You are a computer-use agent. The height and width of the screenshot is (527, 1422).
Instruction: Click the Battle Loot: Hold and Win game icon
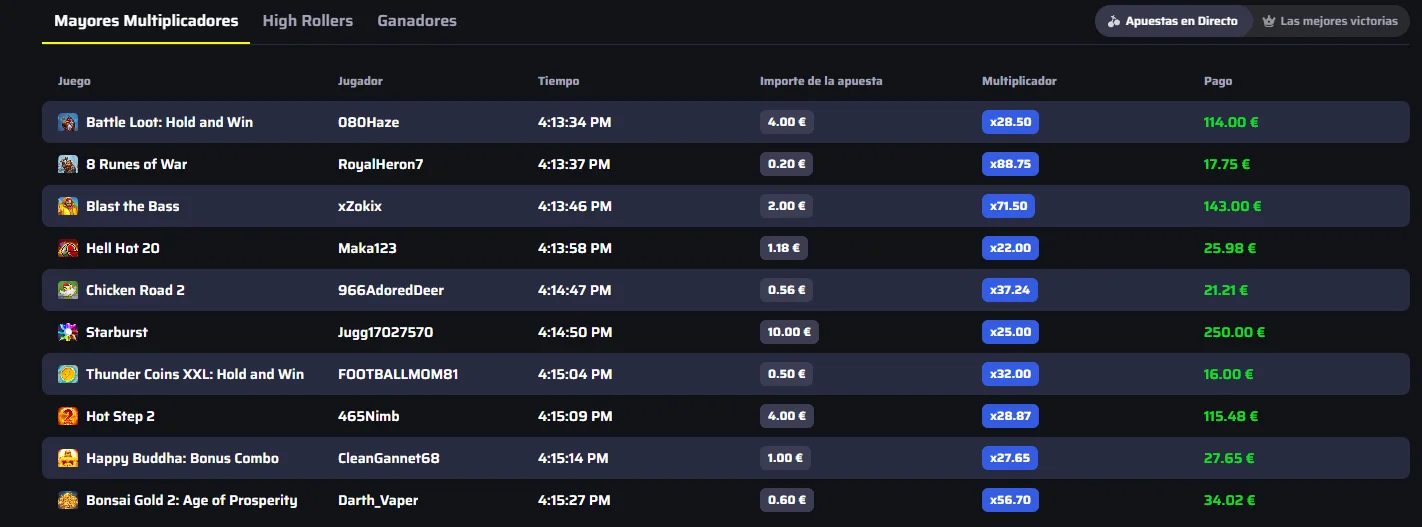[68, 122]
